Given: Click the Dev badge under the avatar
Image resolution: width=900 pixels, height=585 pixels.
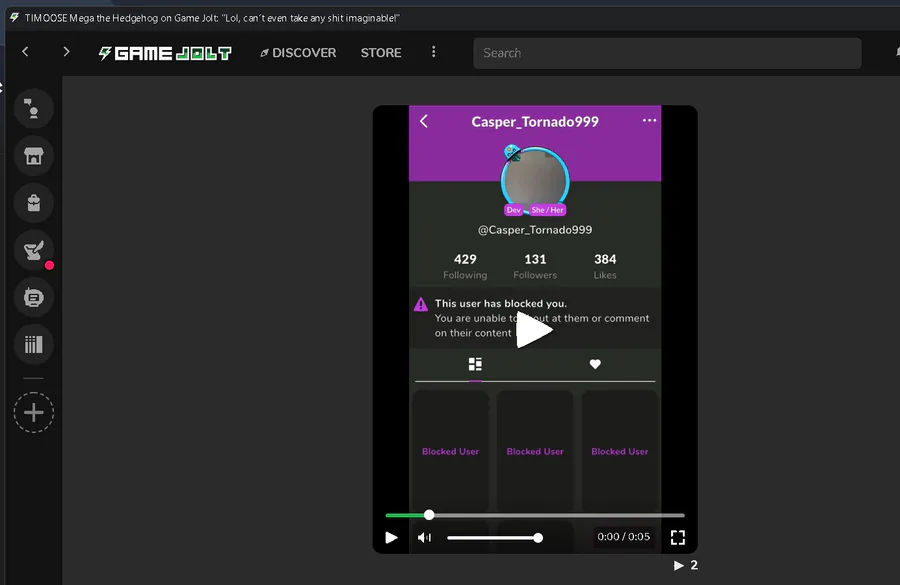Looking at the screenshot, I should point(514,210).
